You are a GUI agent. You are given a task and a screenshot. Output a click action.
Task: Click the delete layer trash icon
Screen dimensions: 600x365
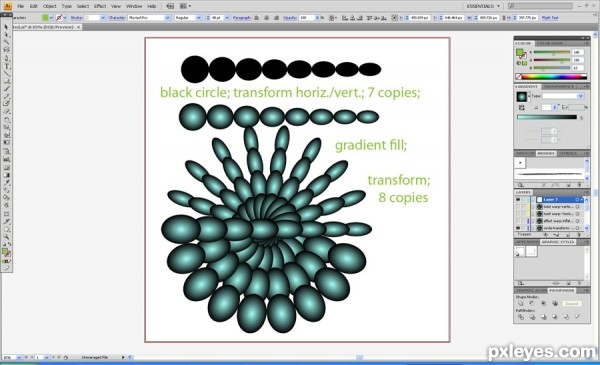[579, 234]
